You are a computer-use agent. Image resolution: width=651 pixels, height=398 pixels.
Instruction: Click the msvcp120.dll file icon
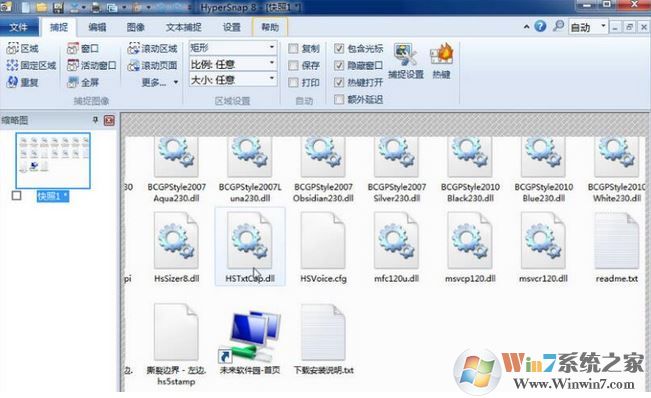pyautogui.click(x=470, y=240)
